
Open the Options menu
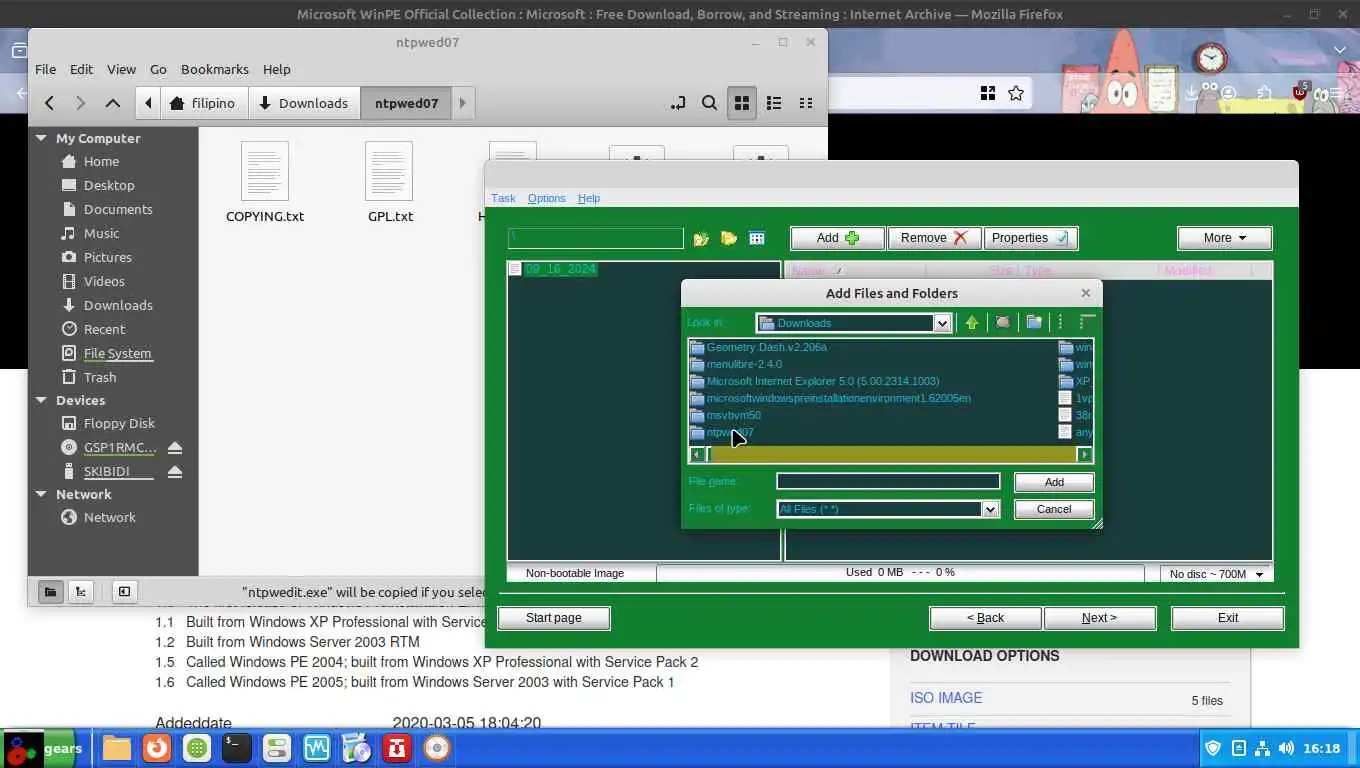pyautogui.click(x=546, y=198)
